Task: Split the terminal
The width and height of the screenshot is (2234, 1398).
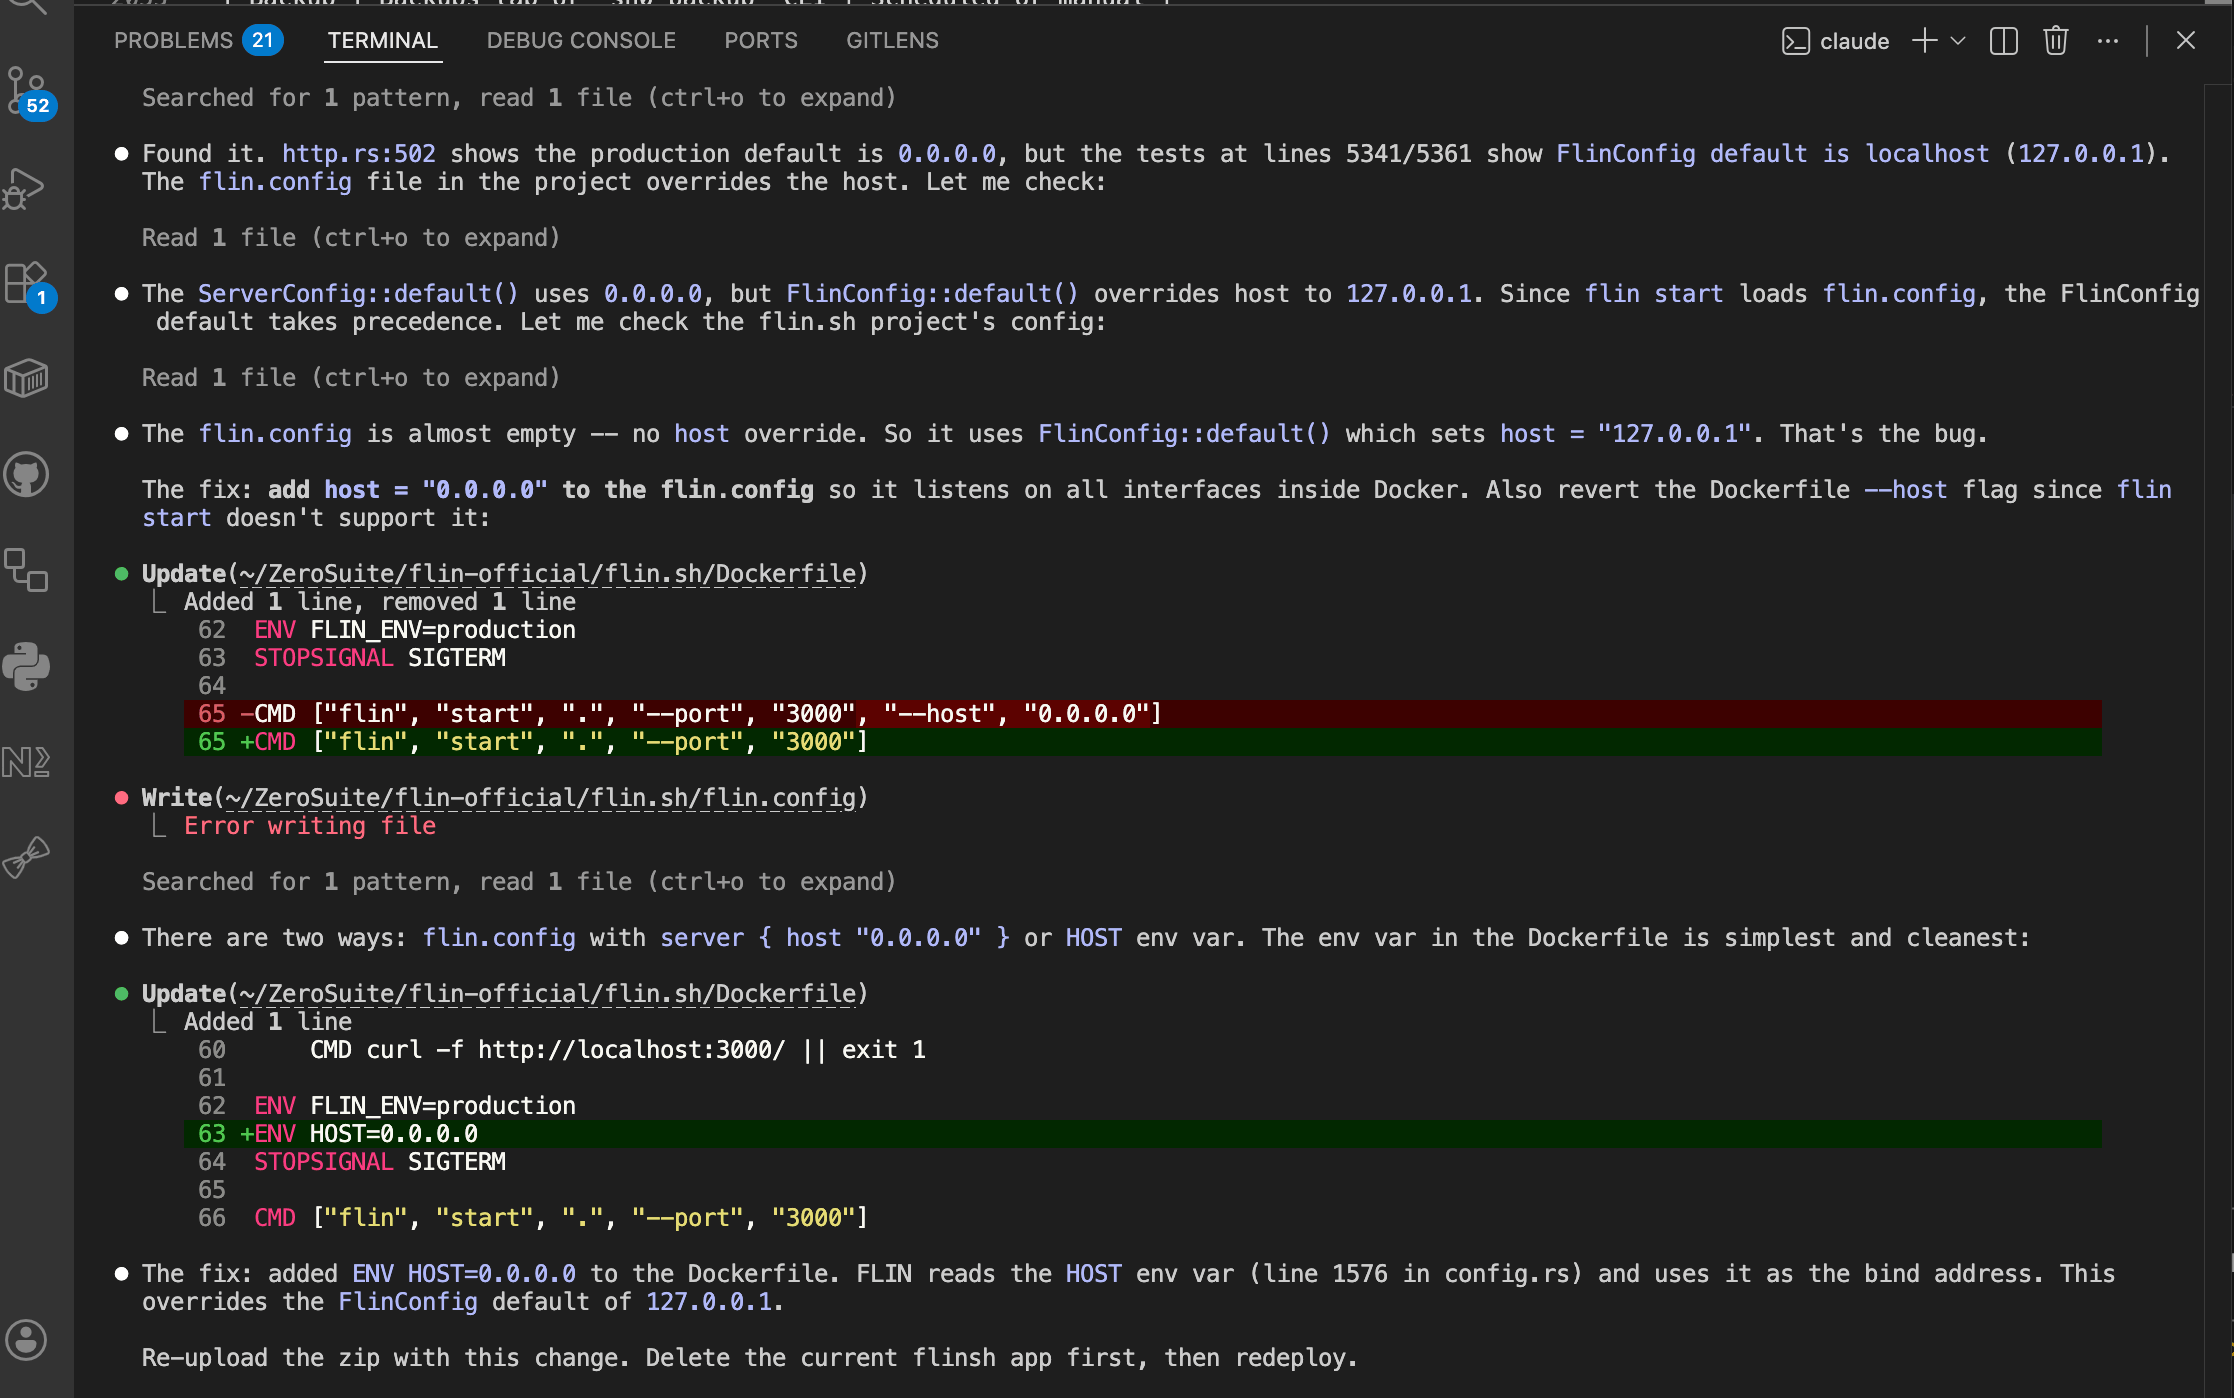Action: (x=2003, y=41)
